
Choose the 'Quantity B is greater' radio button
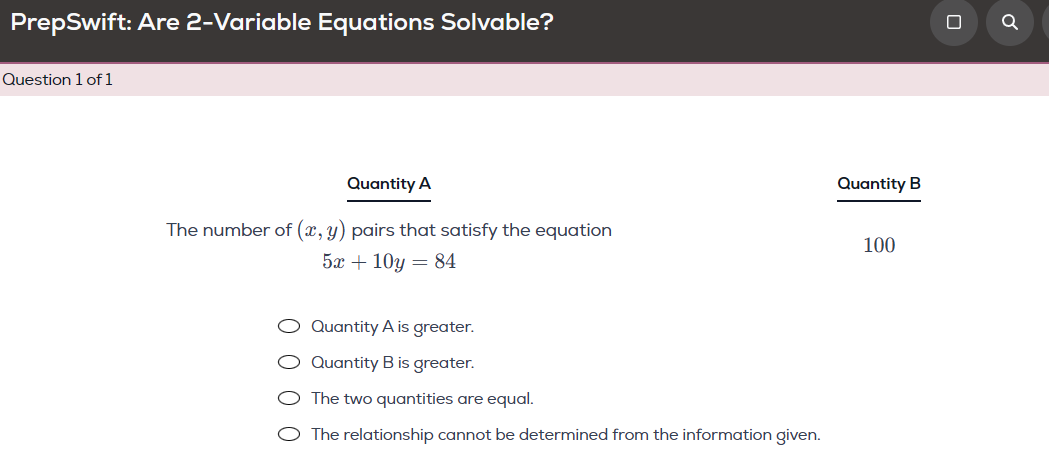point(289,362)
